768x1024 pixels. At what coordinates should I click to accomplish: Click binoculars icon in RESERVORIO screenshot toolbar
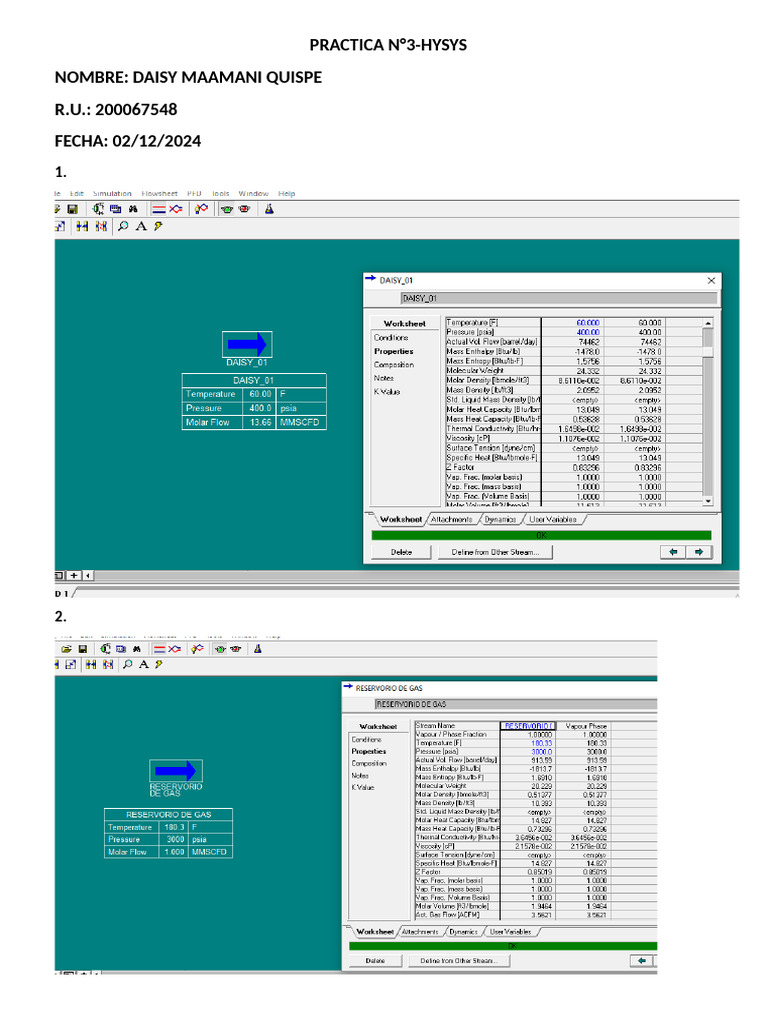pyautogui.click(x=136, y=648)
